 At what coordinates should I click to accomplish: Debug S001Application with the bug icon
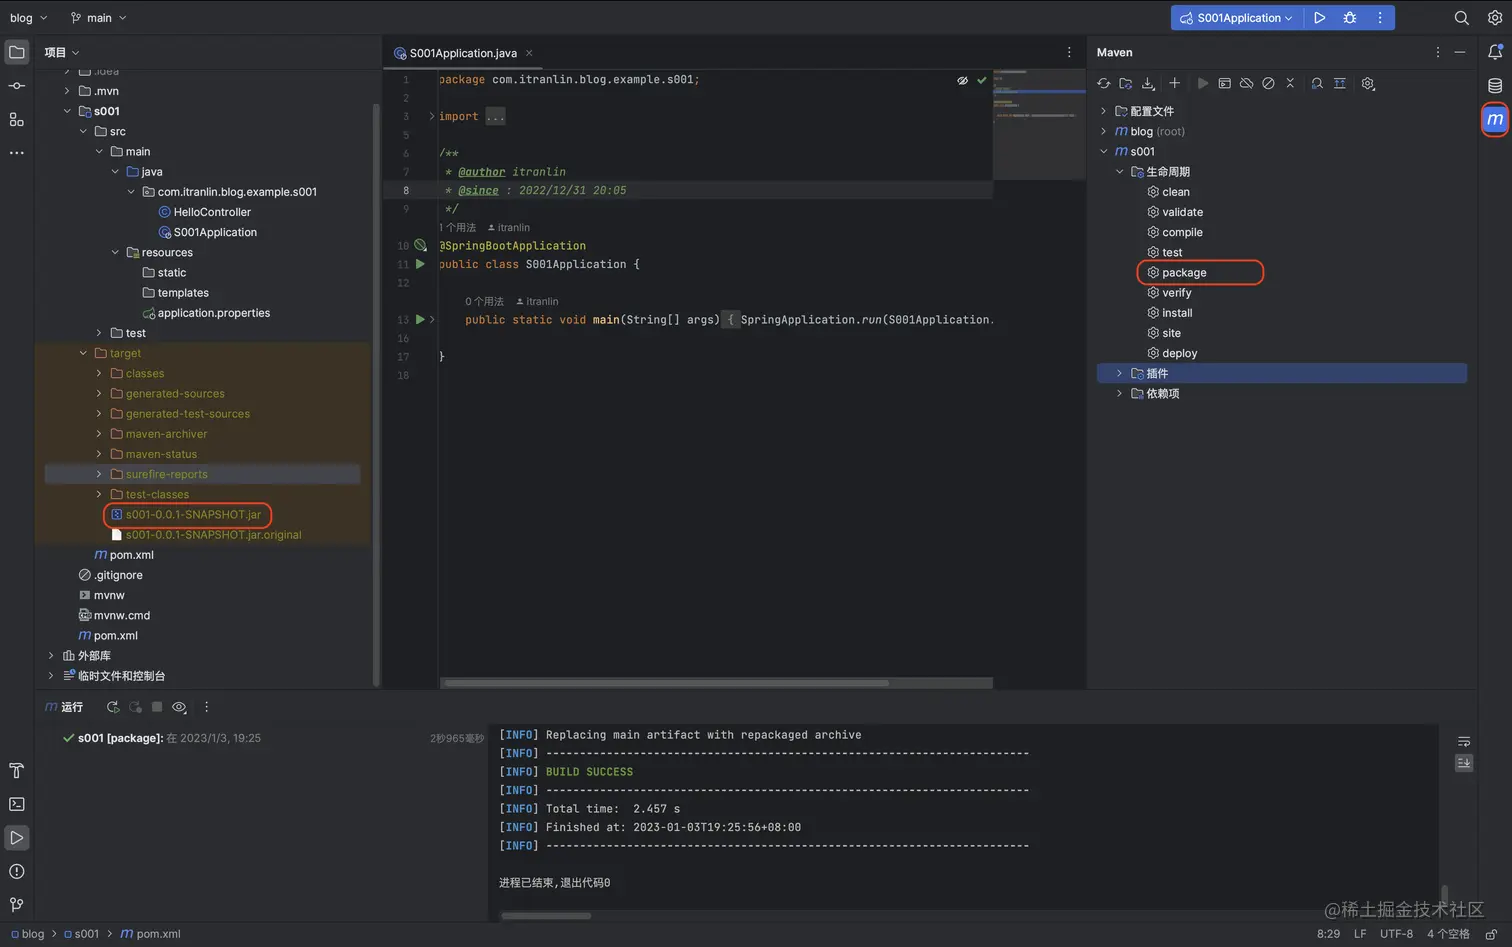[x=1350, y=18]
